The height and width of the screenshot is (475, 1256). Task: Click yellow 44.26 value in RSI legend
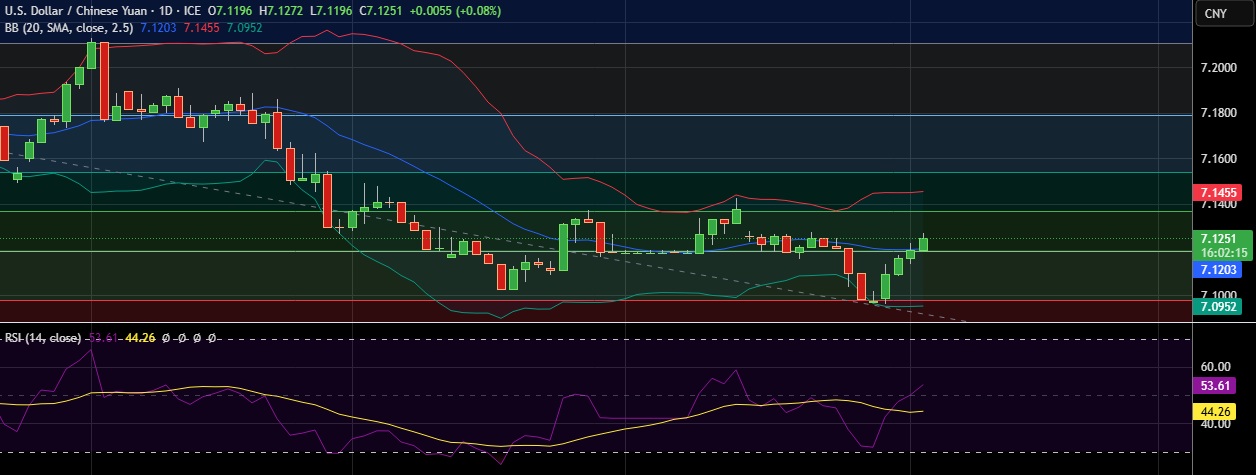139,338
